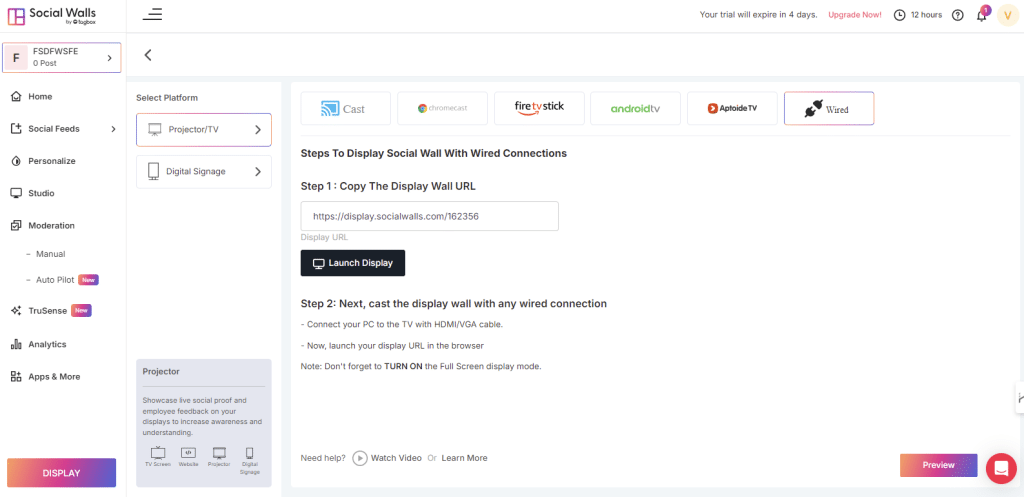Open the Projector/TV platform chevron

[258, 130]
